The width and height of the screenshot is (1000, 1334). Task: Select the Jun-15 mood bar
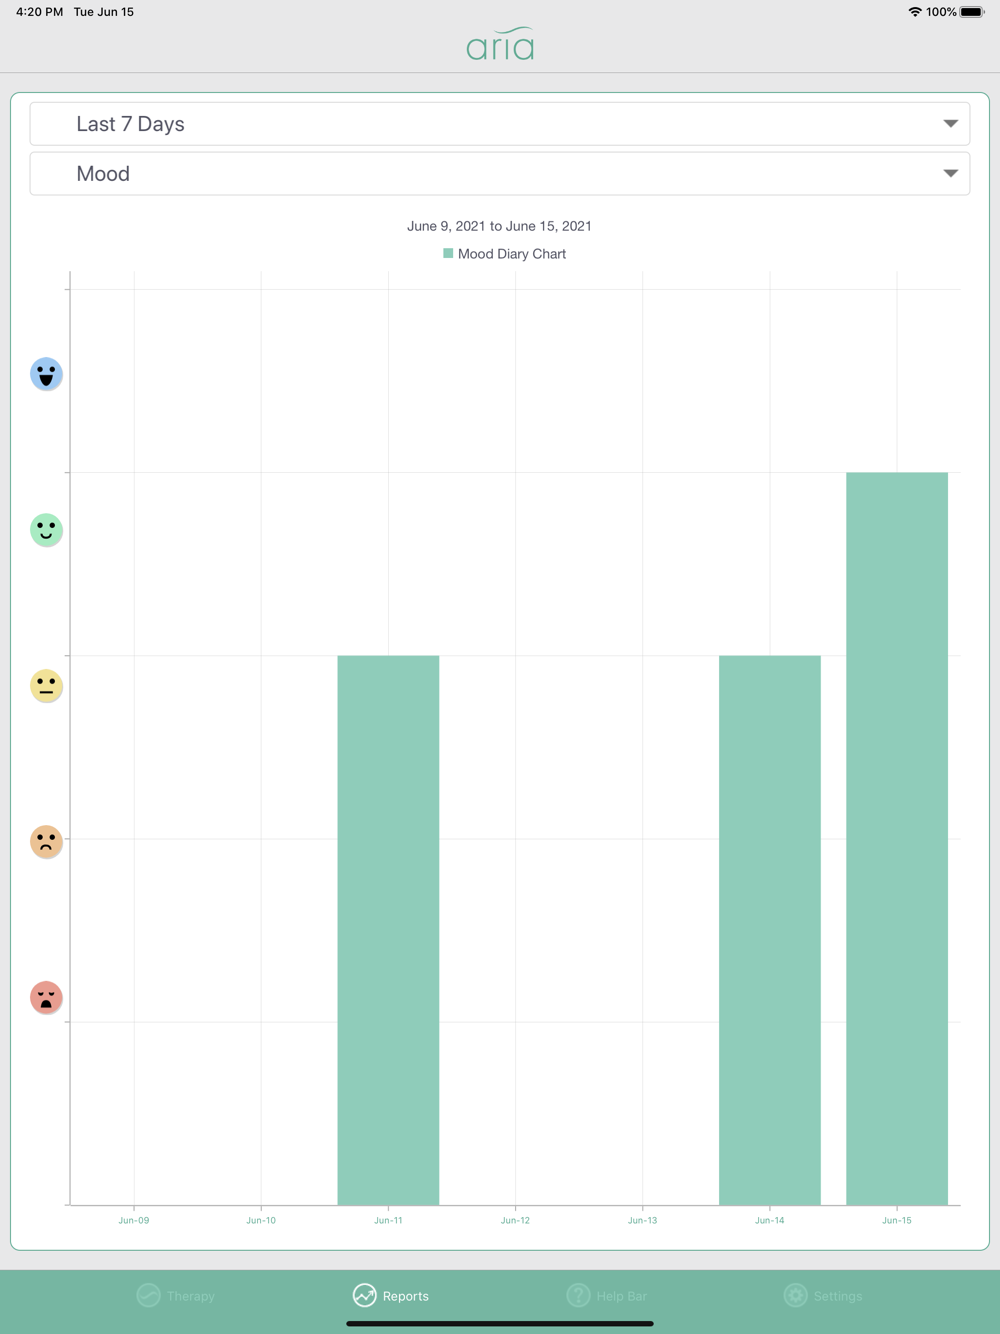point(897,838)
